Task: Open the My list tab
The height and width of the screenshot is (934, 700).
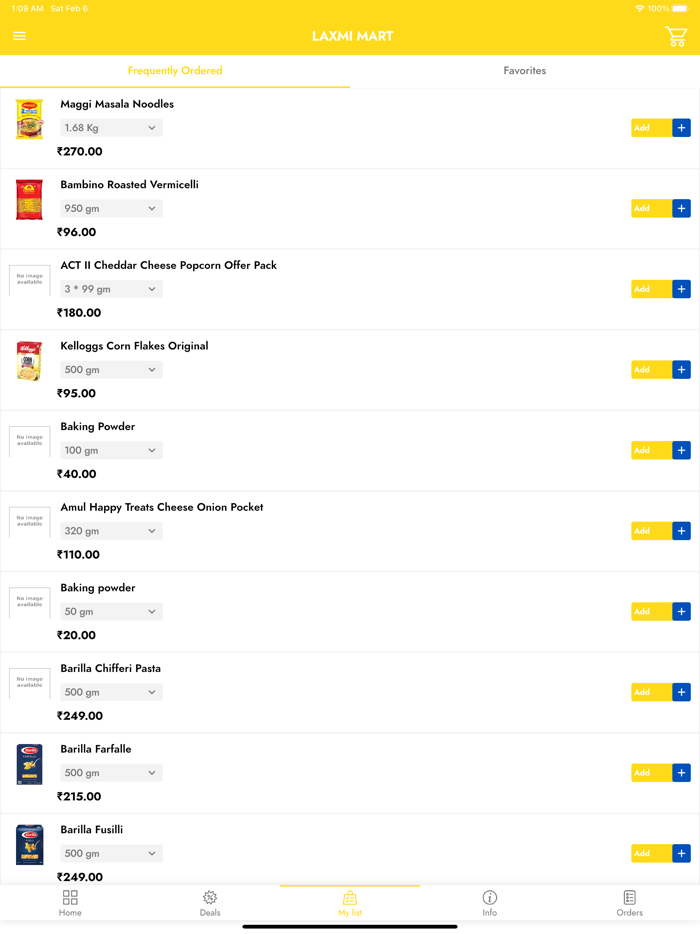Action: pos(349,902)
